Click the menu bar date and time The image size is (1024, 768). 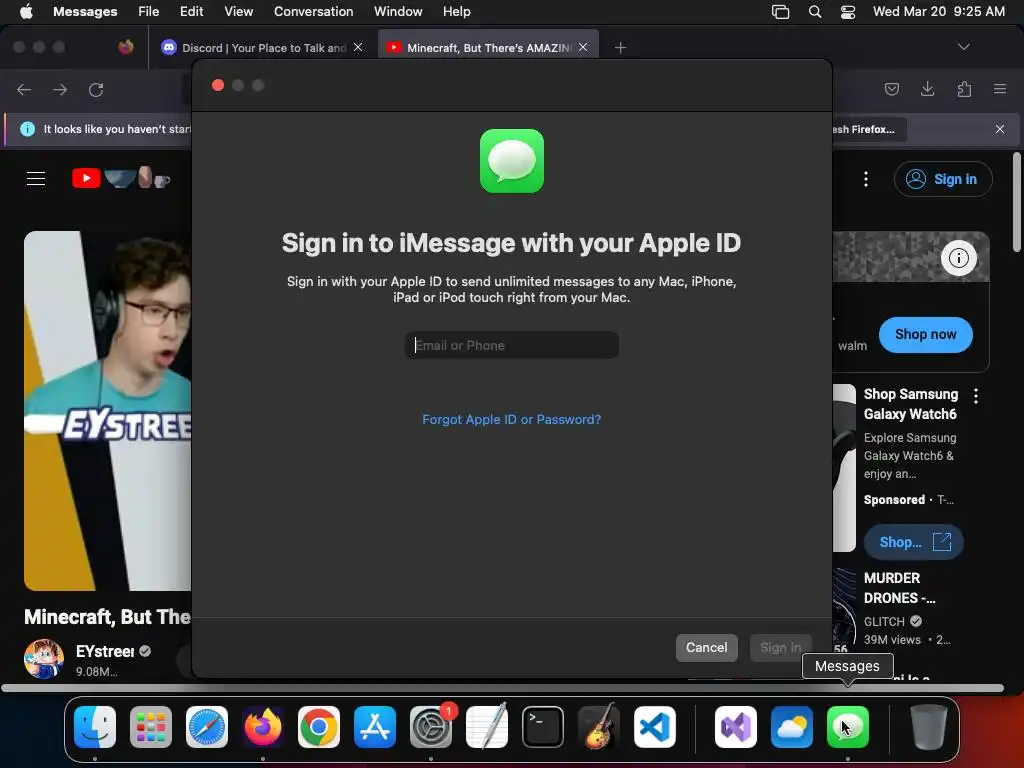(938, 12)
